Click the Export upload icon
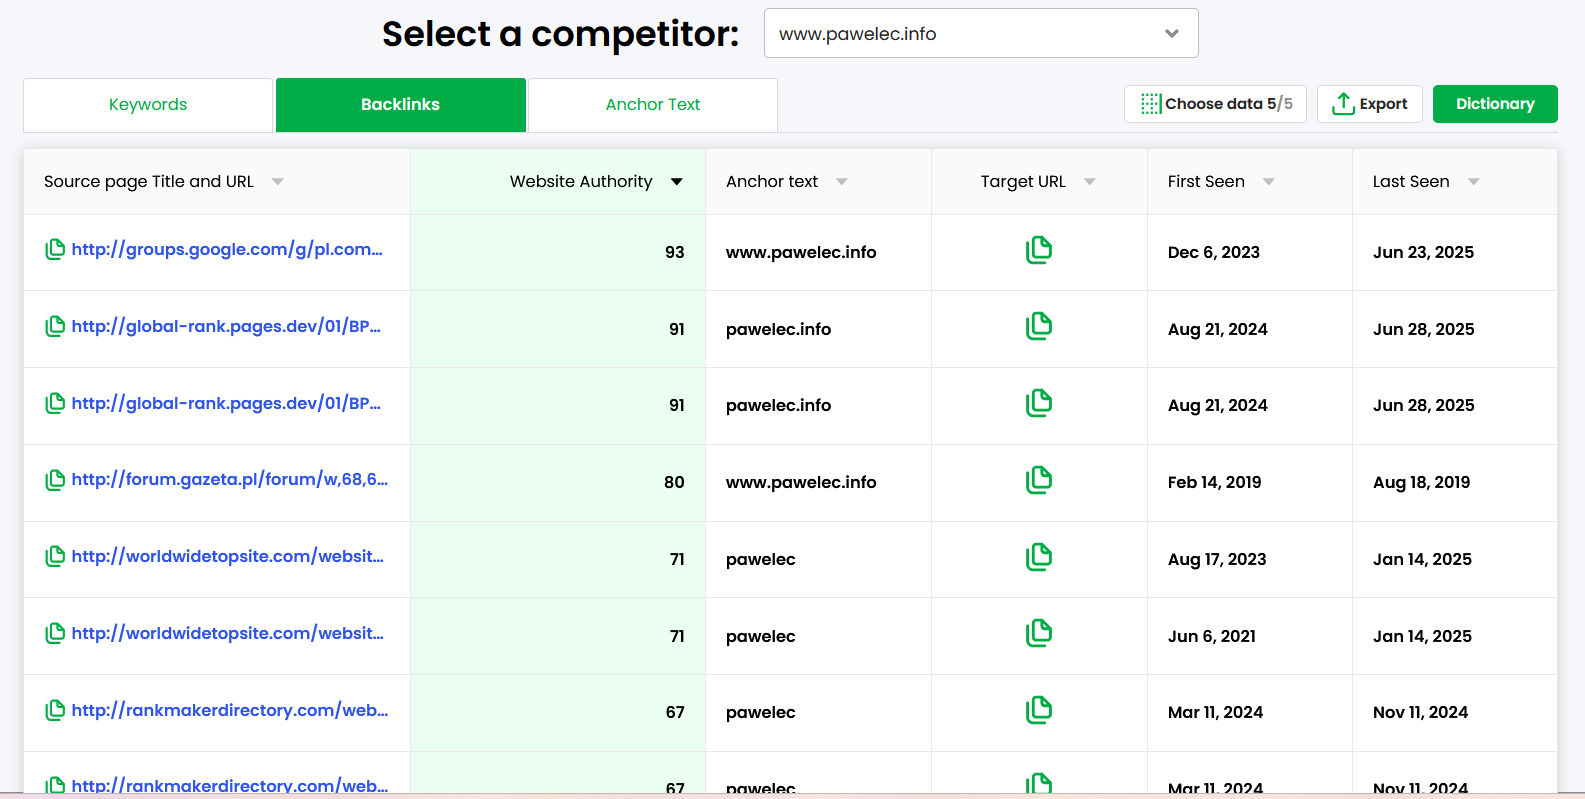 click(1343, 104)
